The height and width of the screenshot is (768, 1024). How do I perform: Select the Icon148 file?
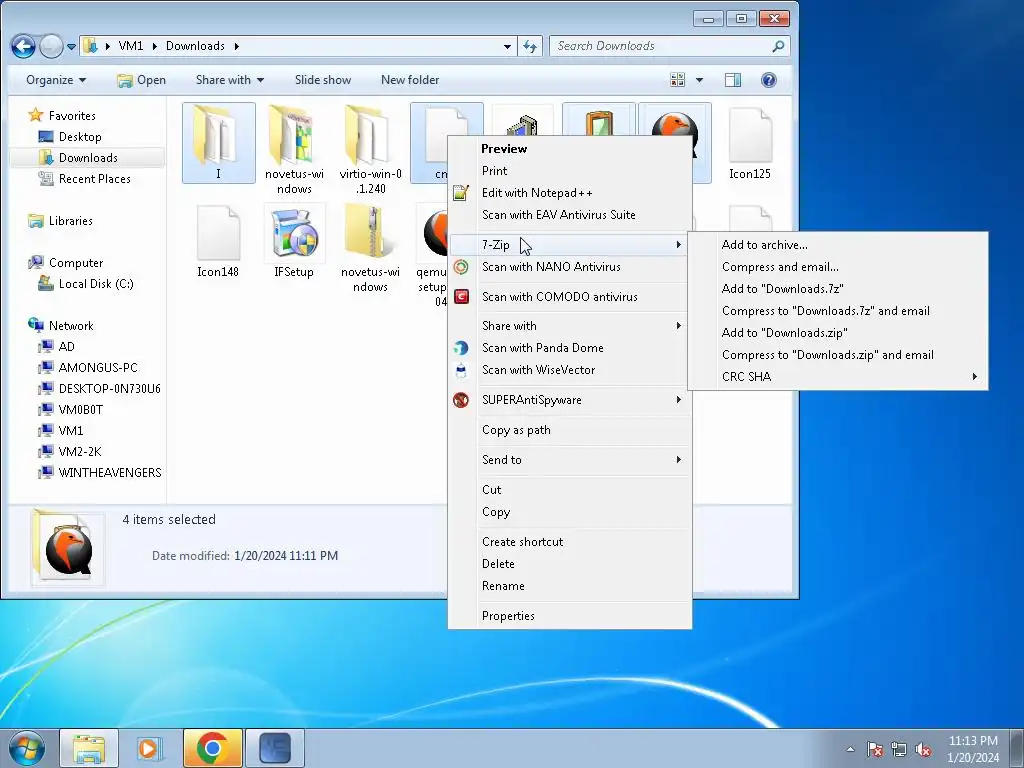pos(218,241)
